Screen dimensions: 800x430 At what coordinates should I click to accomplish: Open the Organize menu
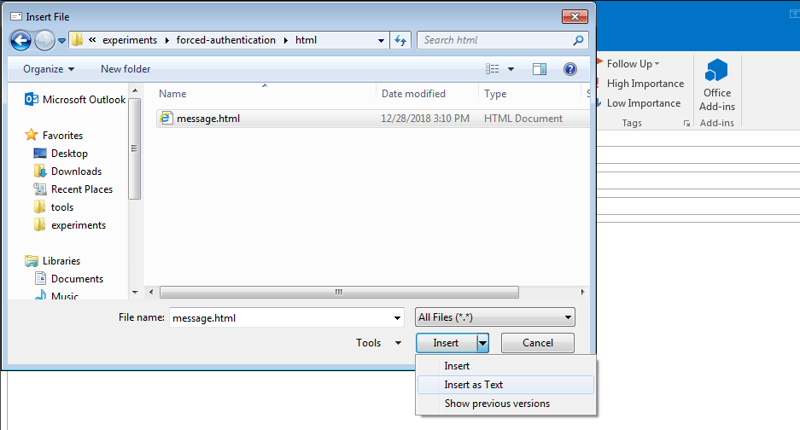coord(48,69)
